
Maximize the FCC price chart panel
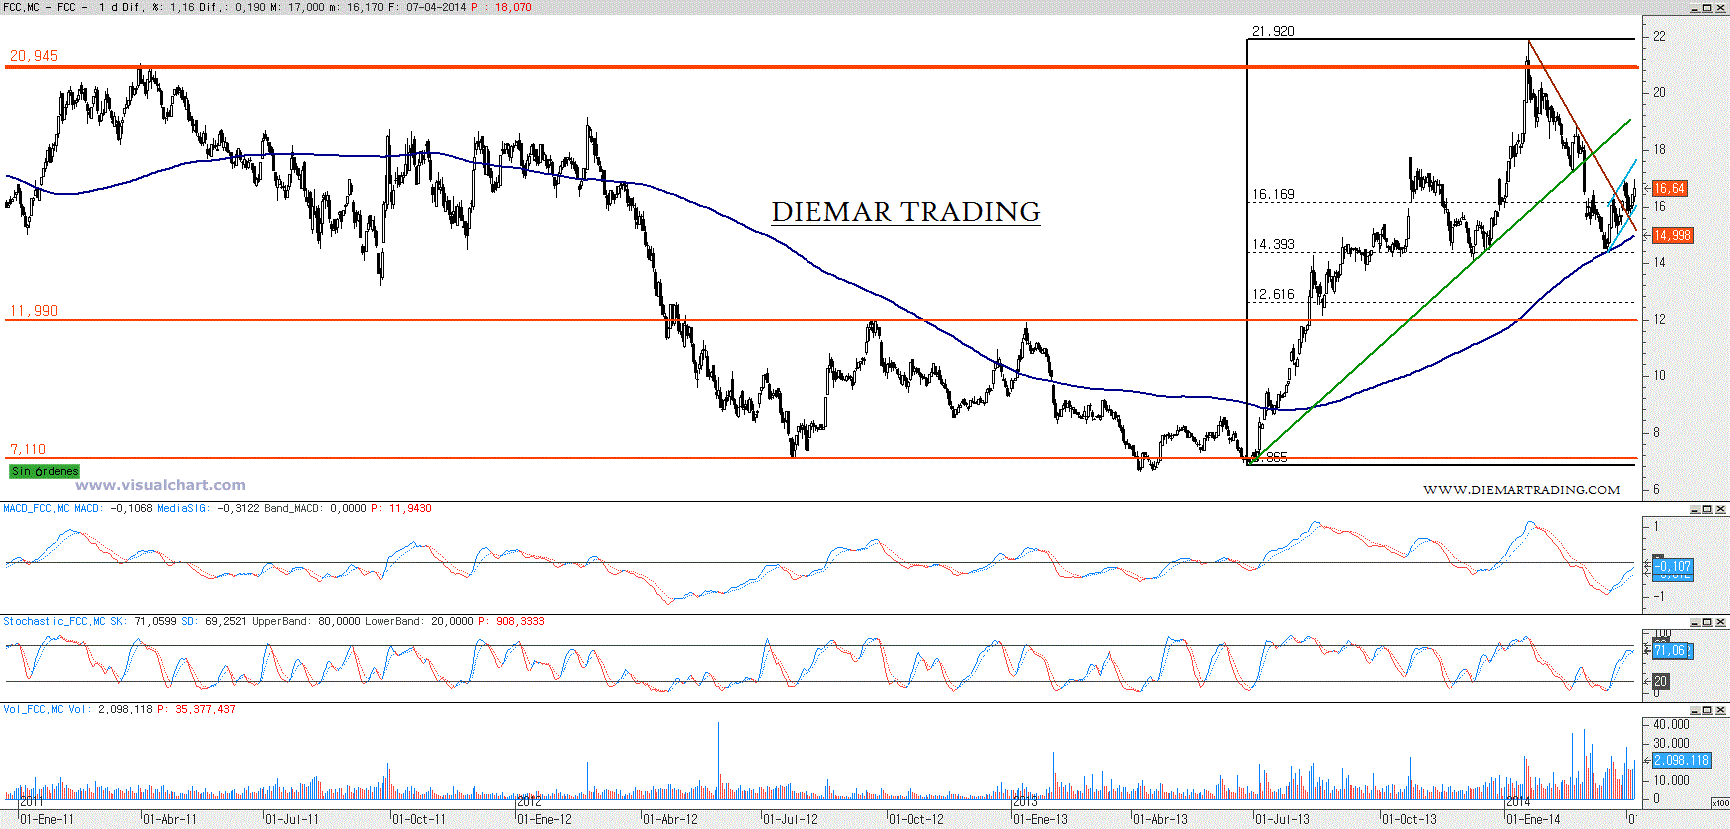point(1708,8)
